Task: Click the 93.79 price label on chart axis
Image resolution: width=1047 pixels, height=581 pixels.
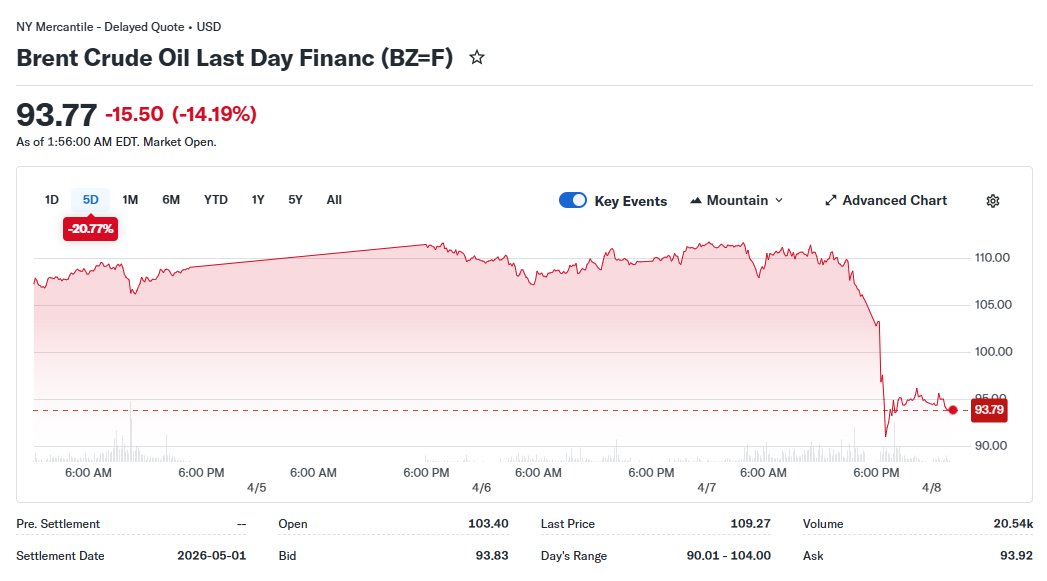Action: [988, 410]
